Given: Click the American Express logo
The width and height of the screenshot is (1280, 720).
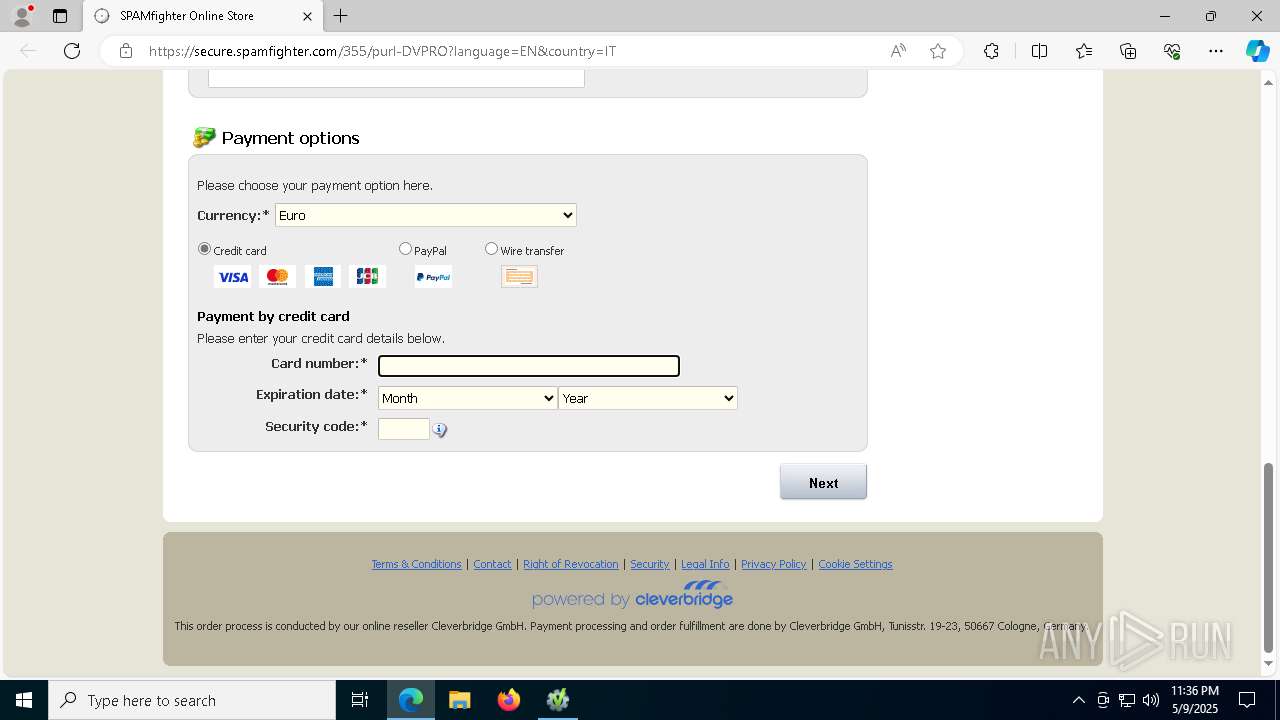Looking at the screenshot, I should coord(323,277).
